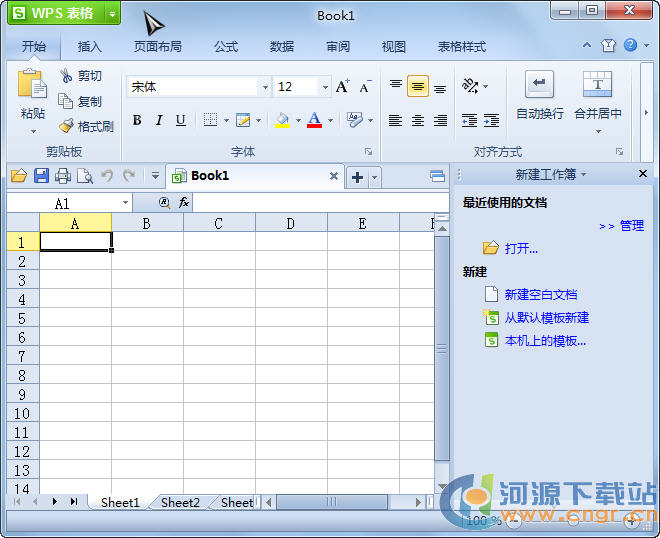Toggle Bold formatting
Screen dimensions: 660x538
137,120
